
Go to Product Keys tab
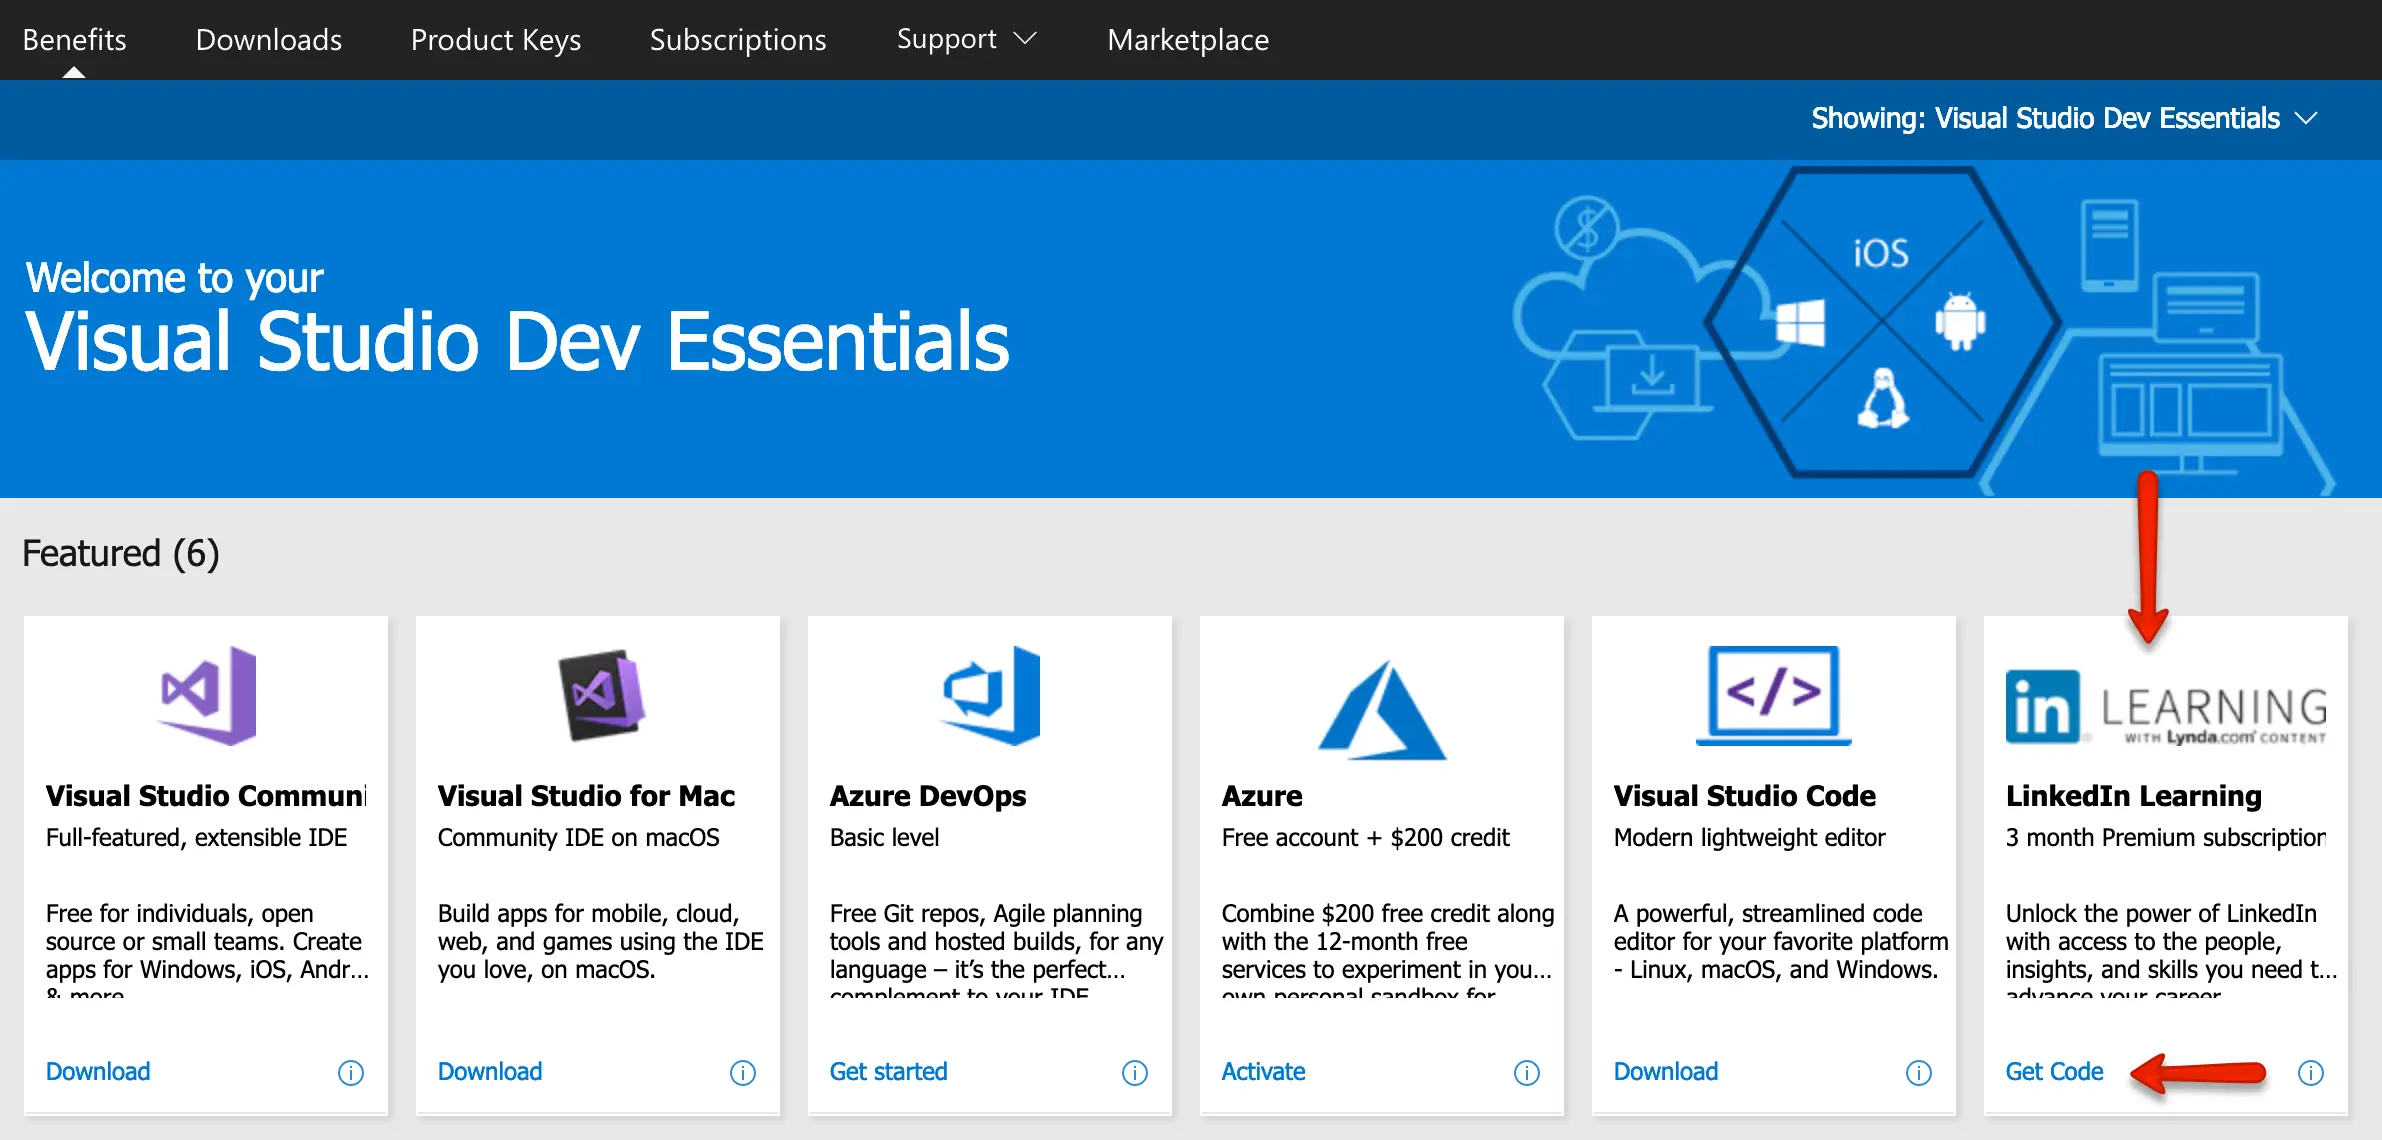[496, 39]
